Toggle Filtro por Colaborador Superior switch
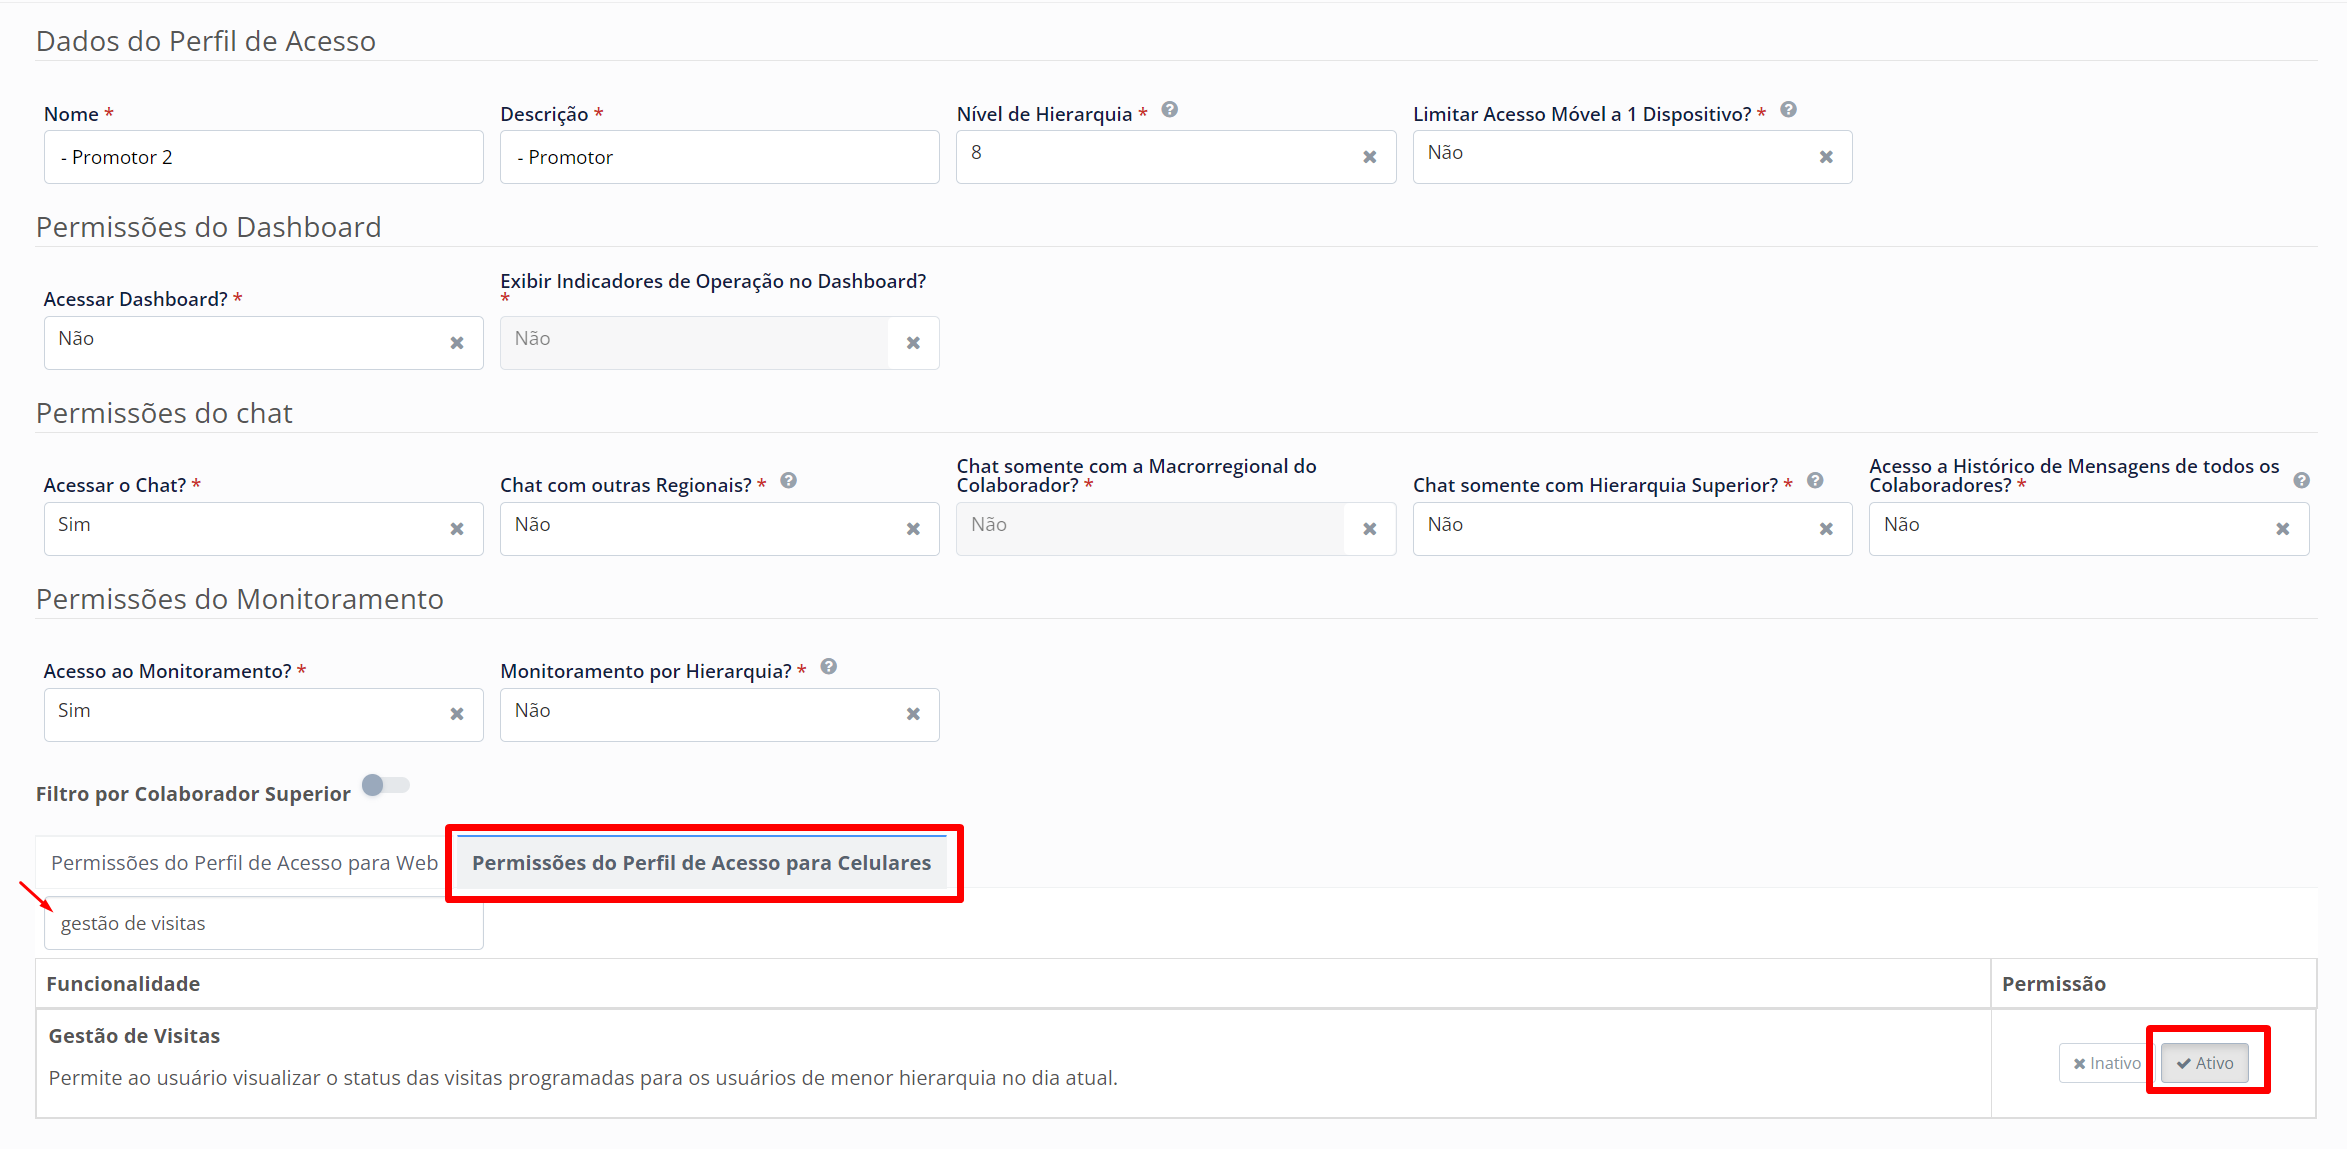The width and height of the screenshot is (2347, 1149). pos(385,786)
